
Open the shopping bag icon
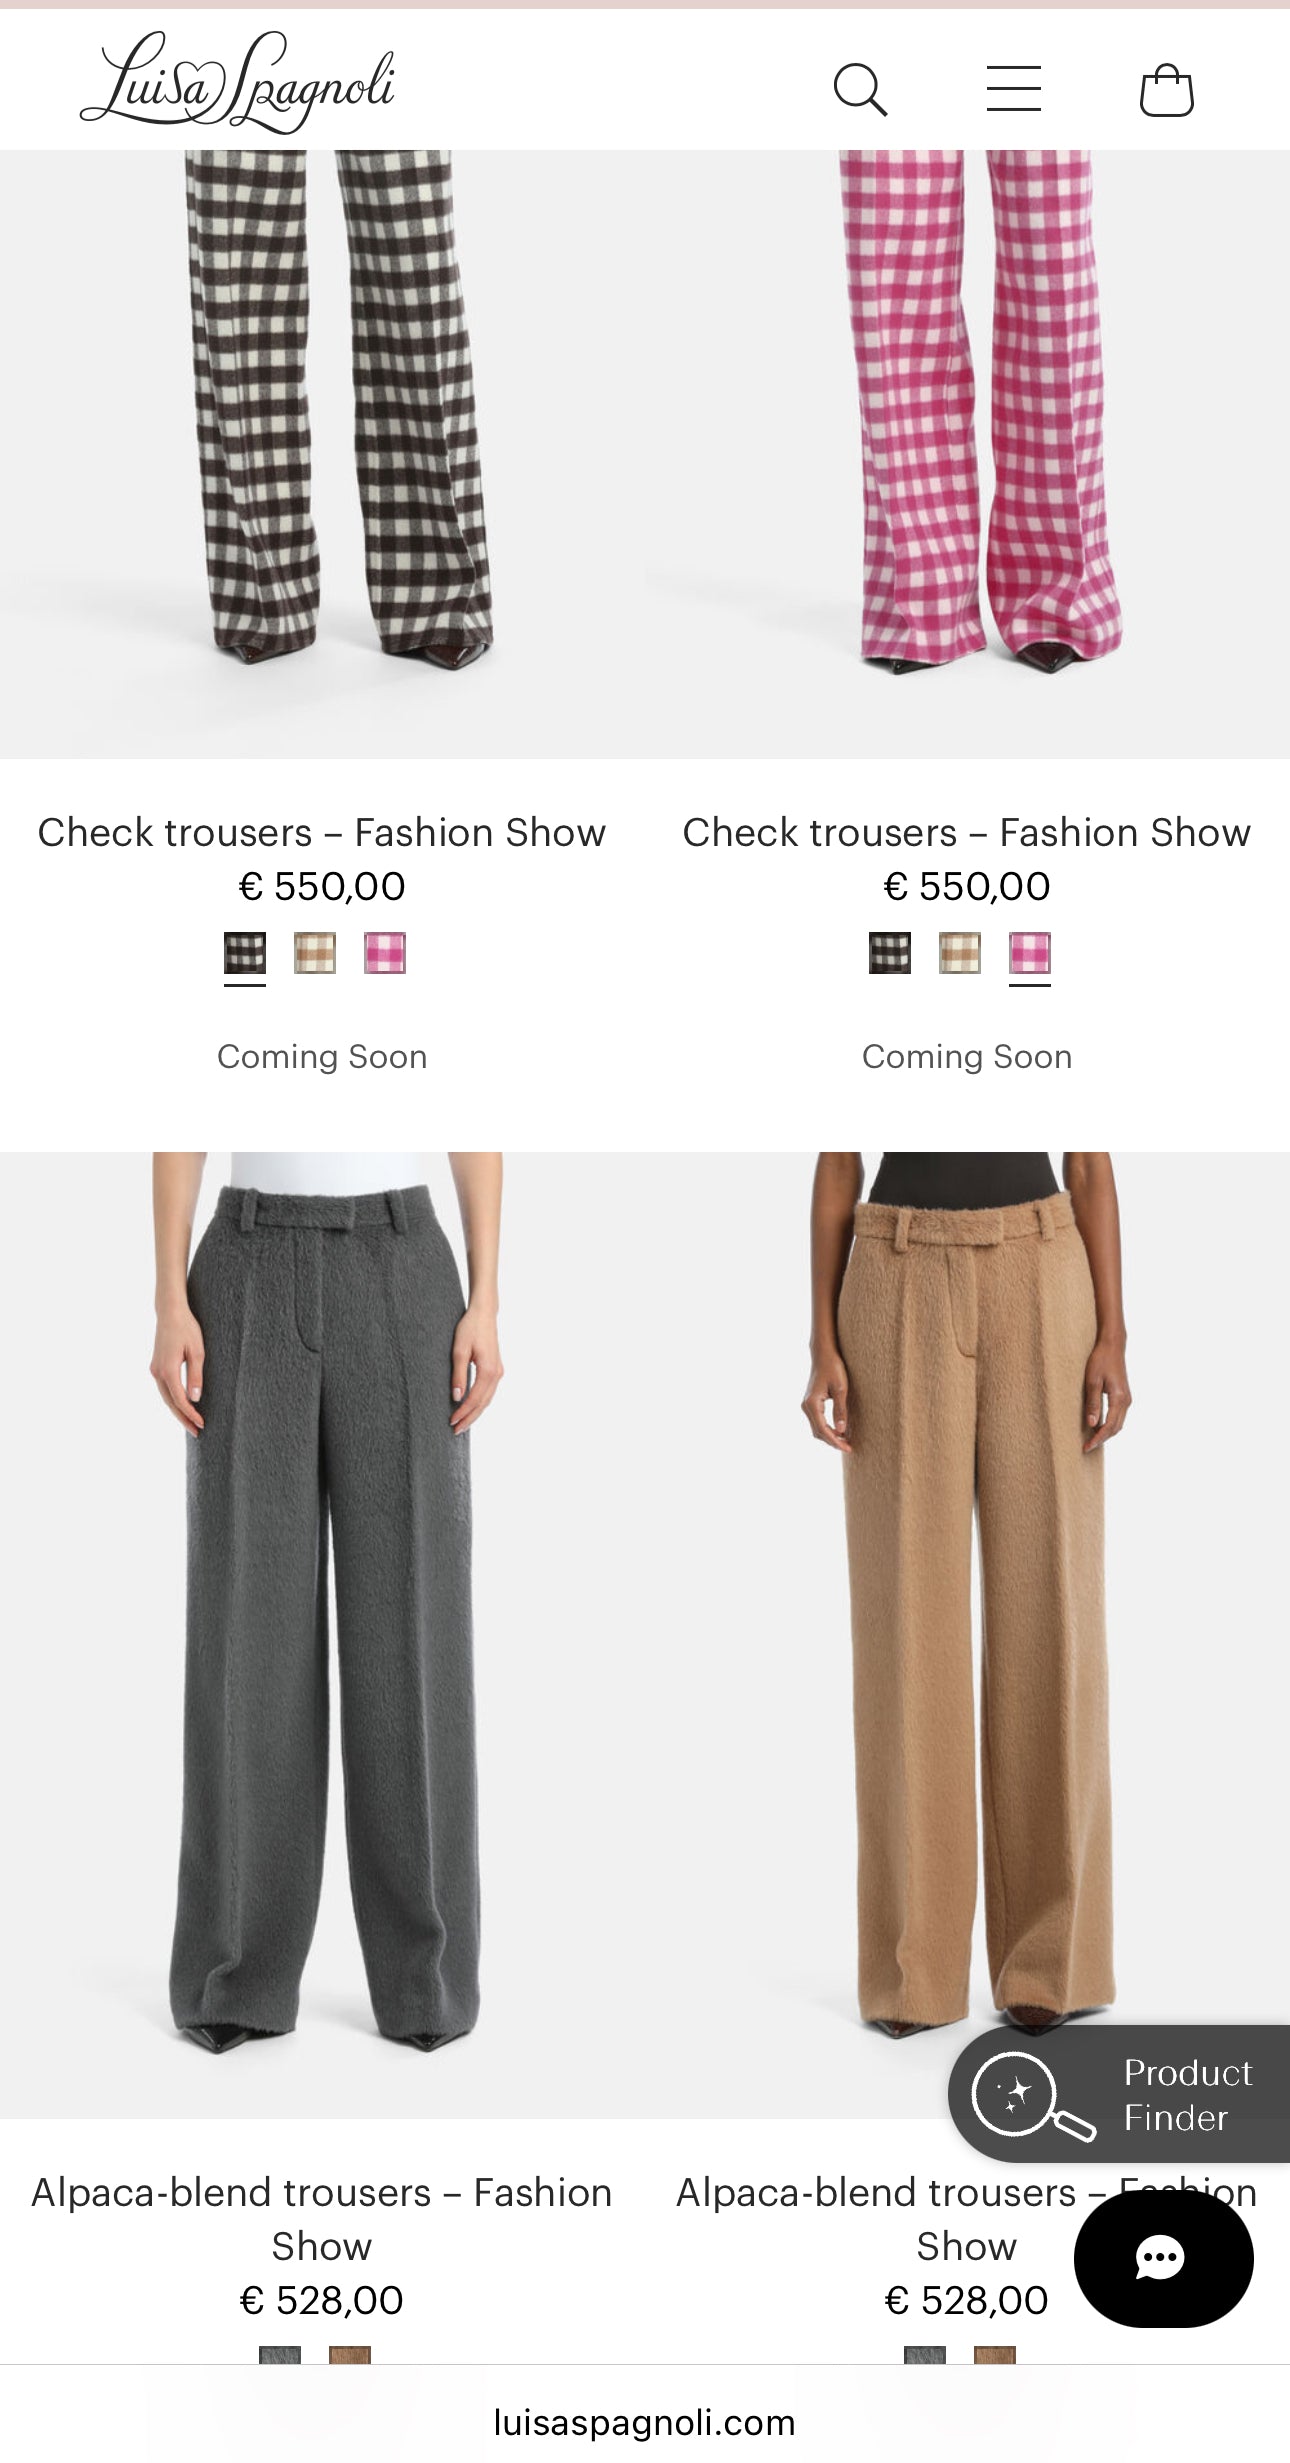[x=1167, y=90]
